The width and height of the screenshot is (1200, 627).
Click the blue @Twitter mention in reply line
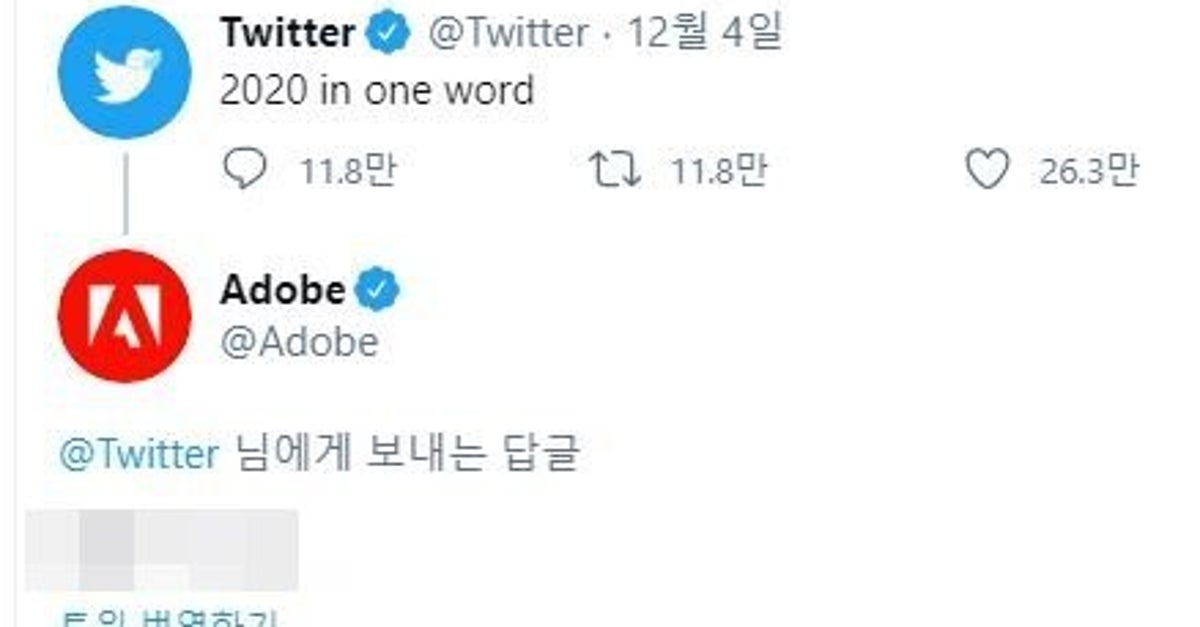(138, 455)
